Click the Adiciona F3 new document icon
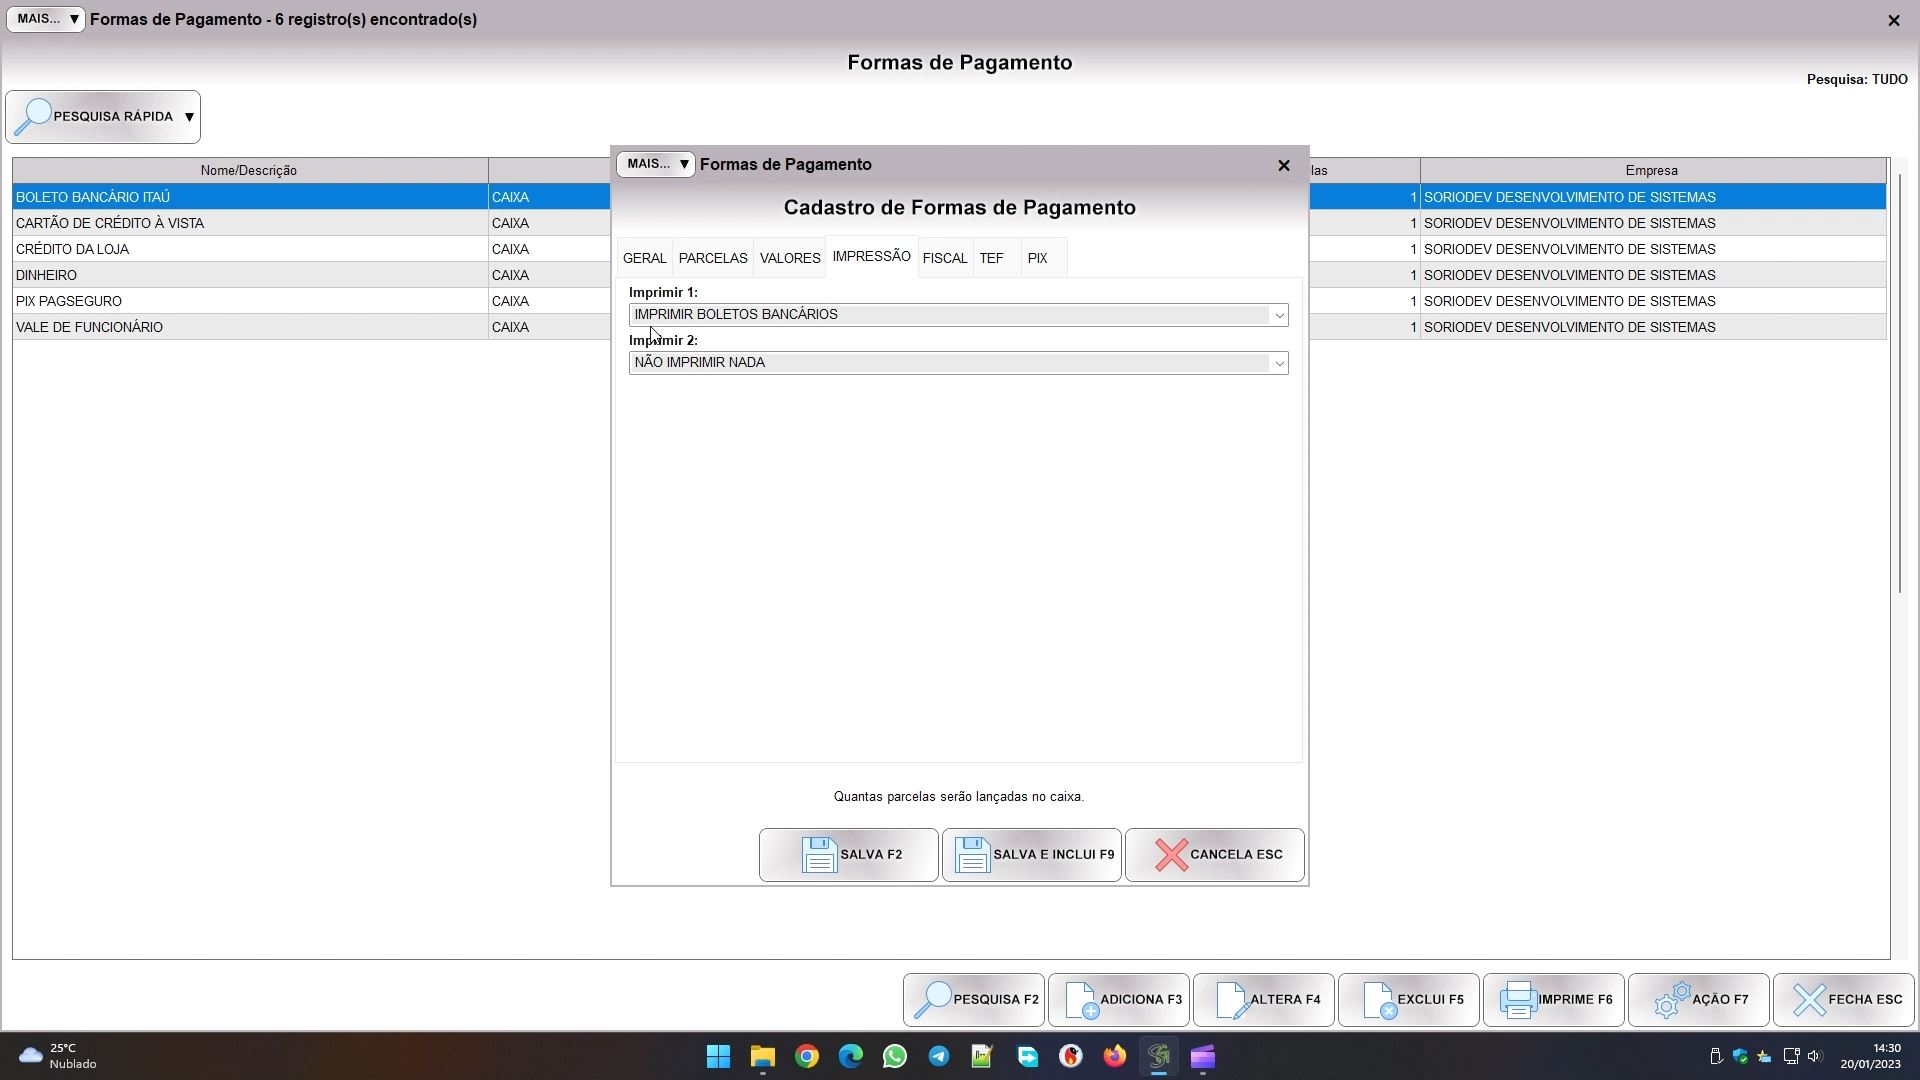1920x1080 pixels. click(x=1081, y=1000)
